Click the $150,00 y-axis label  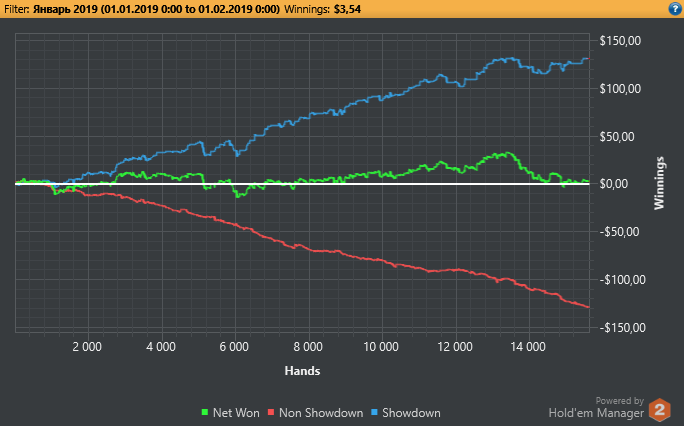[620, 41]
